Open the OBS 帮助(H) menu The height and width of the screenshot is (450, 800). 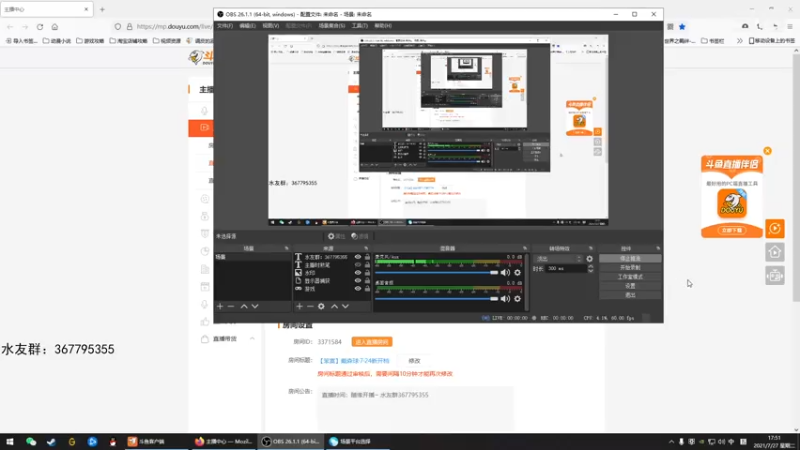(383, 26)
